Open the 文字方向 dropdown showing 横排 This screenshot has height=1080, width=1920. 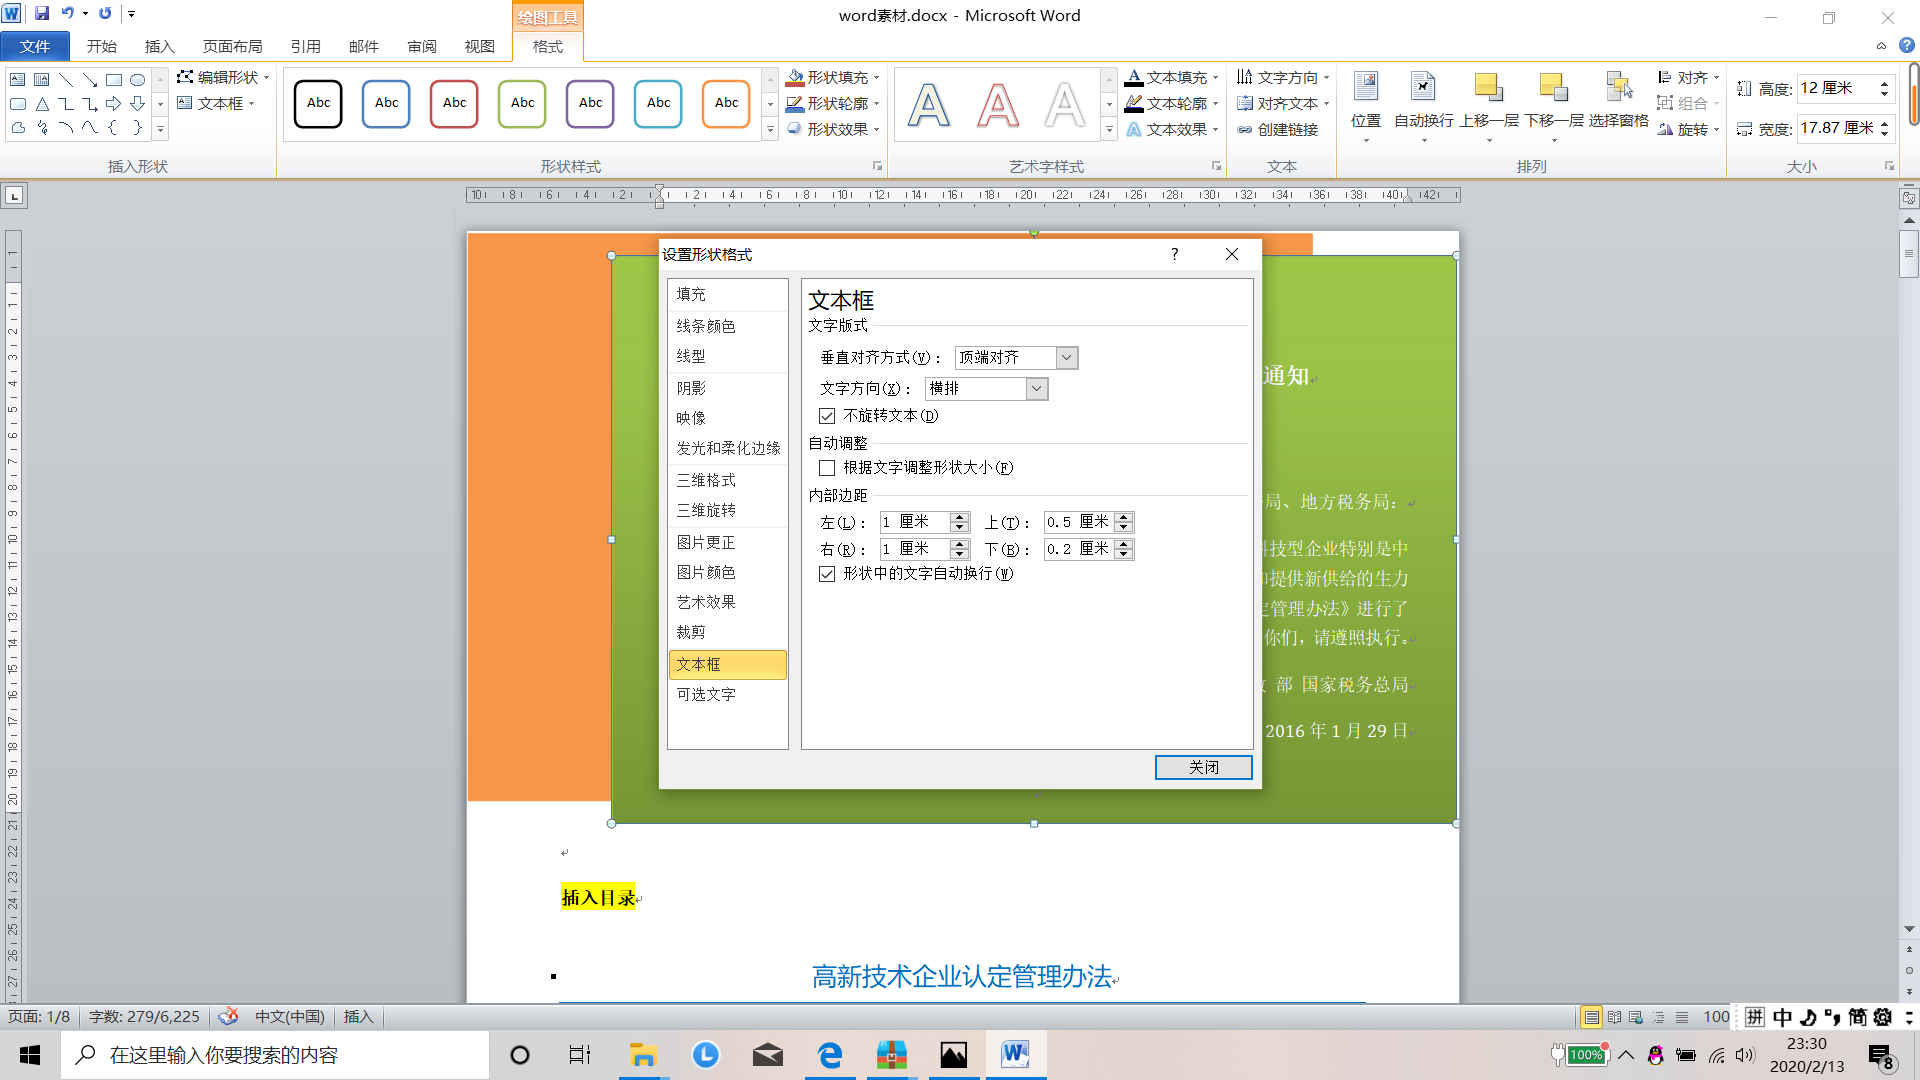coord(1036,388)
